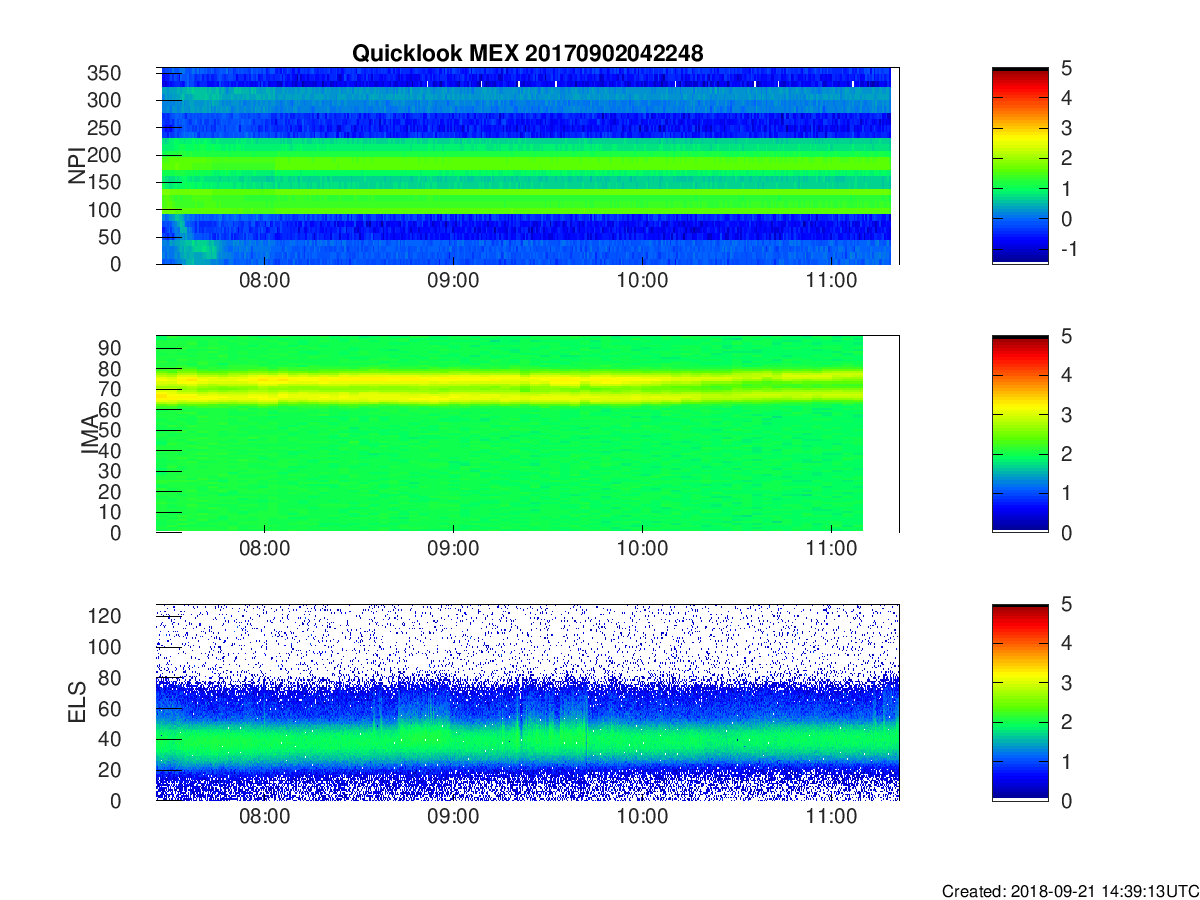Viewport: 1200px width, 900px height.
Task: Click the 10:00 tick under the NPI plot
Action: [643, 282]
